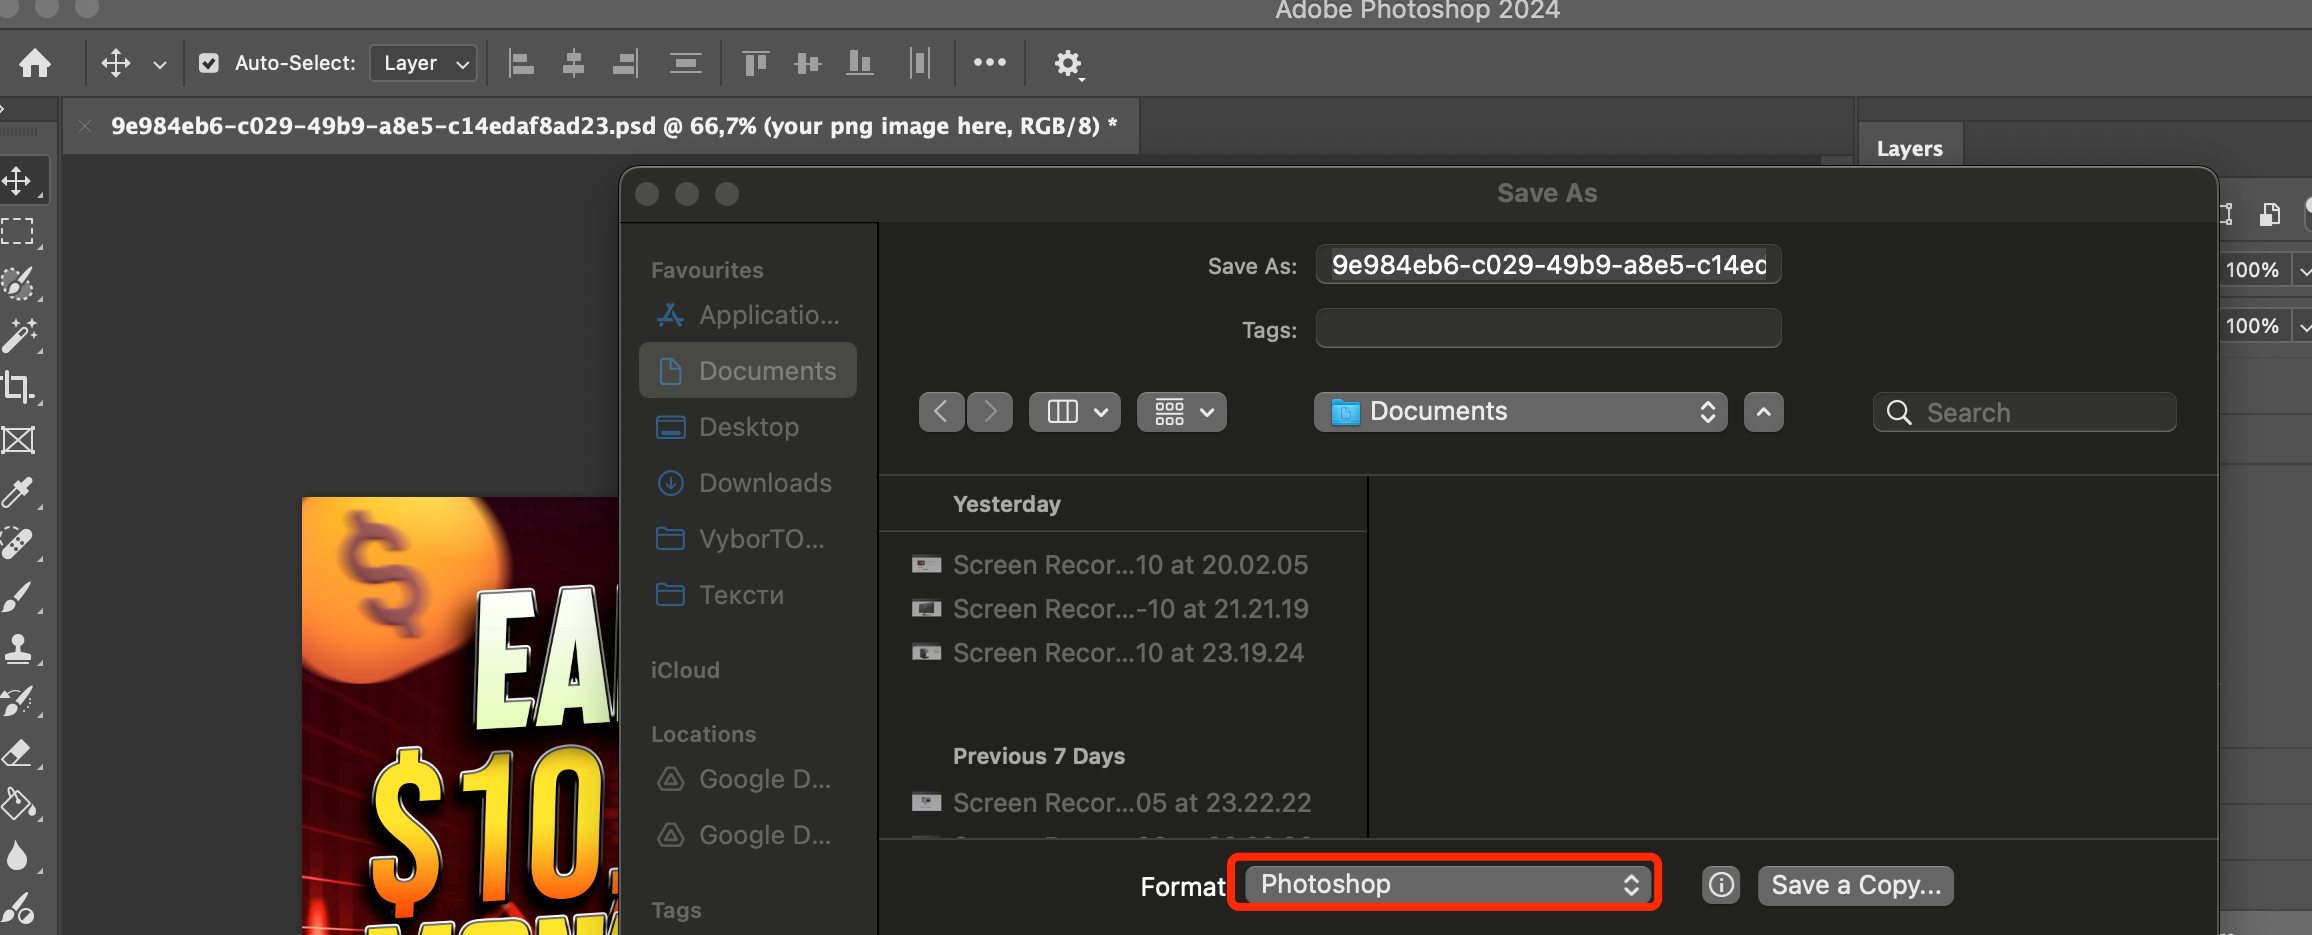Select the Blur tool
The image size is (2312, 935).
tap(18, 857)
